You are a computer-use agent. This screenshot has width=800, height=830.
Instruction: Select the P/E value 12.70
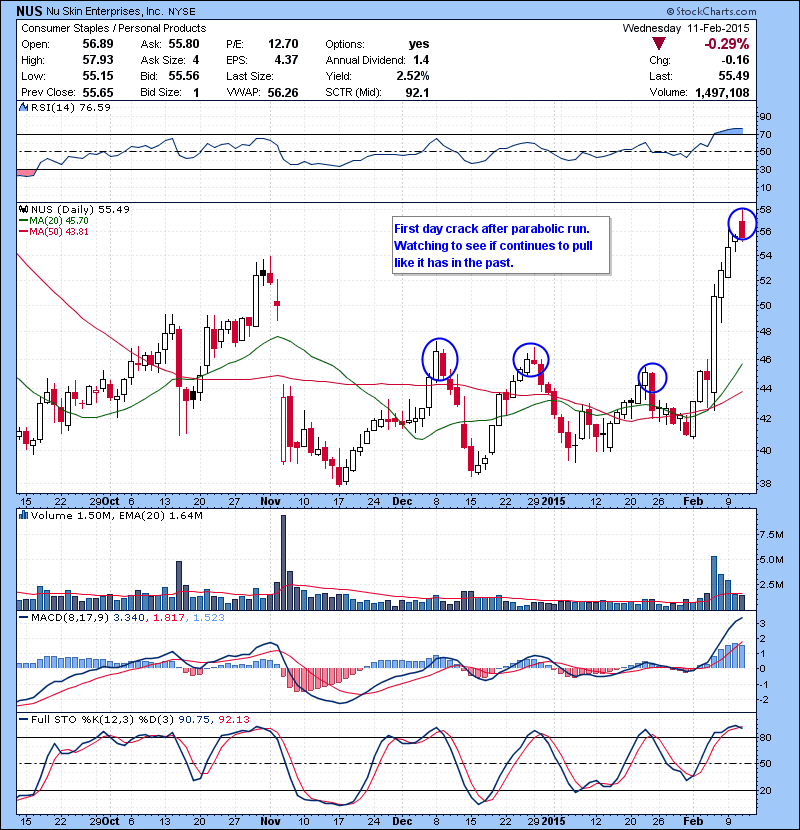283,44
